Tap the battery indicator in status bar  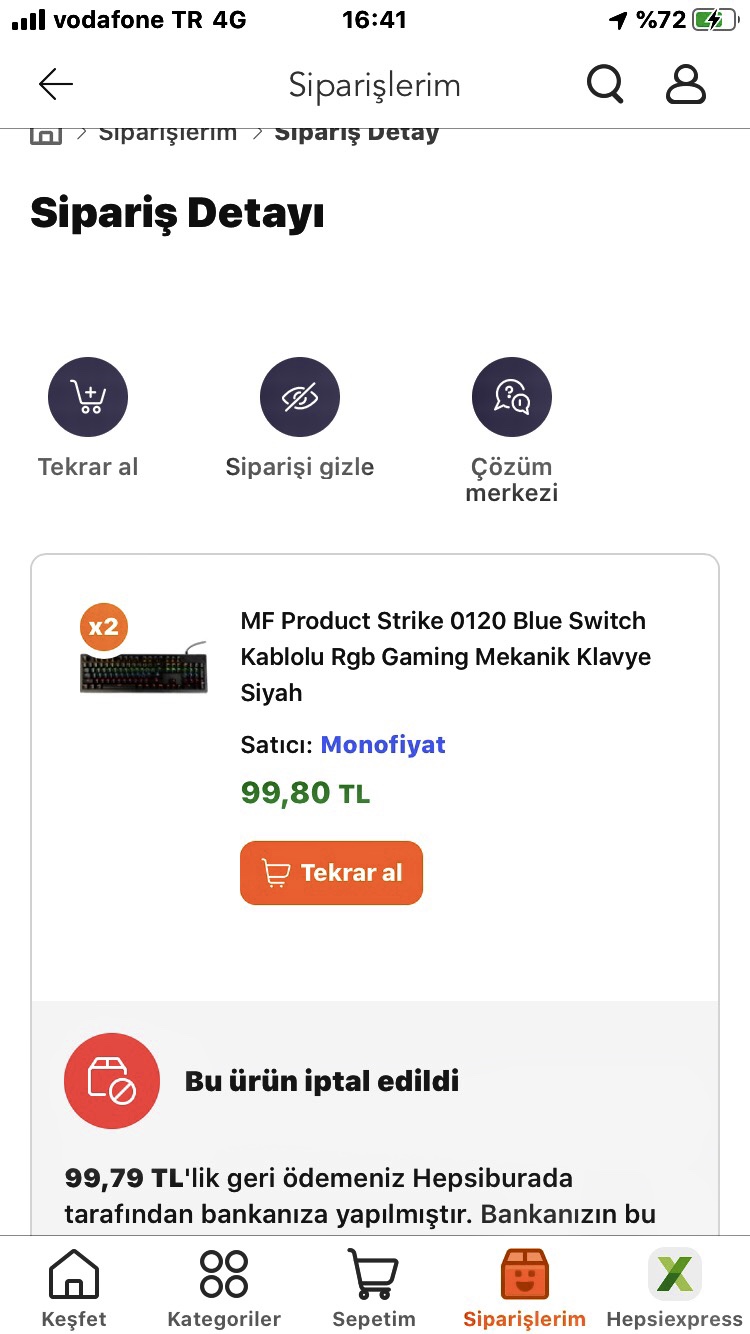point(718,20)
